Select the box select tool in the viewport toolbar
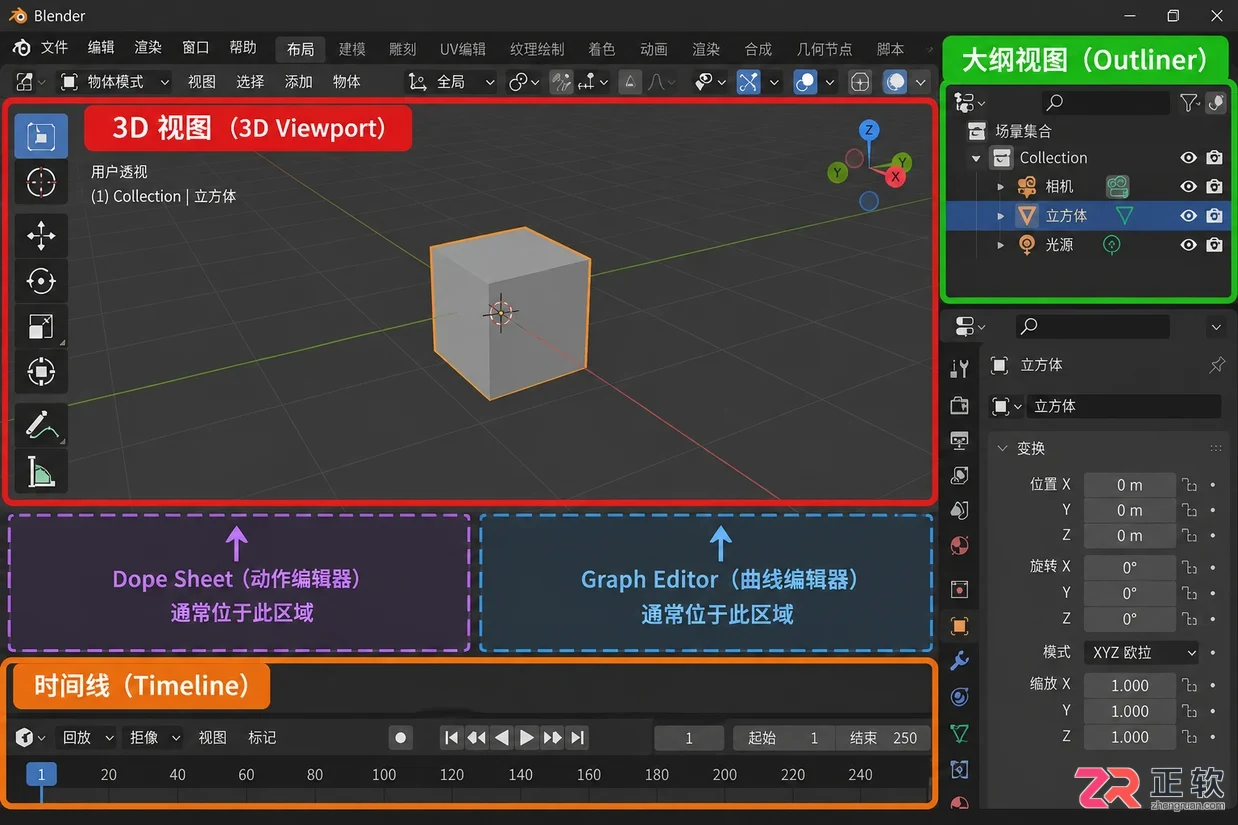 point(41,136)
